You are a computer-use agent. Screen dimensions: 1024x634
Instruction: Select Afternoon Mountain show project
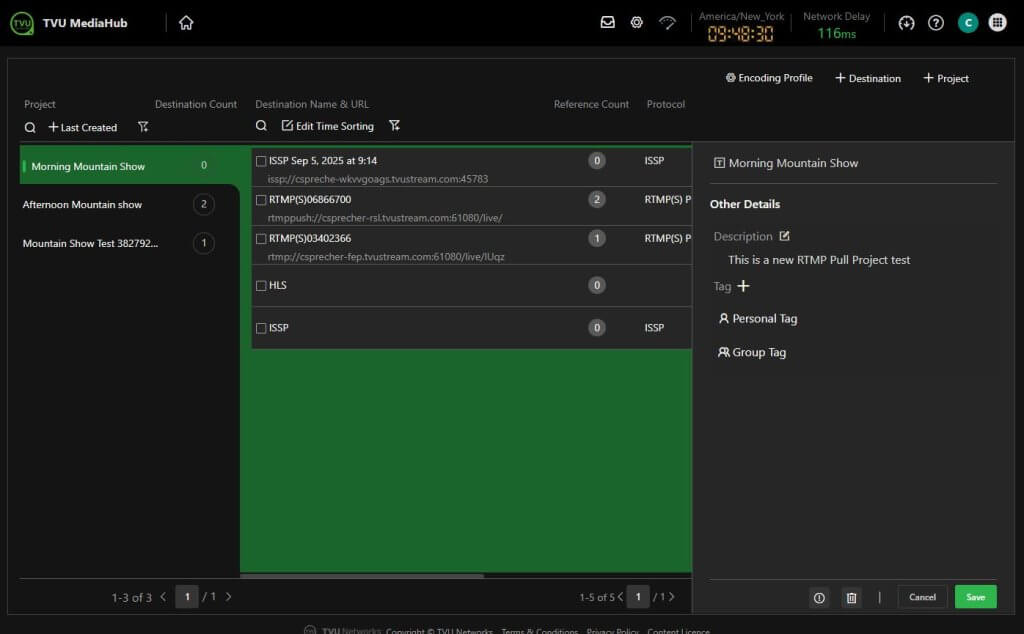tap(83, 205)
